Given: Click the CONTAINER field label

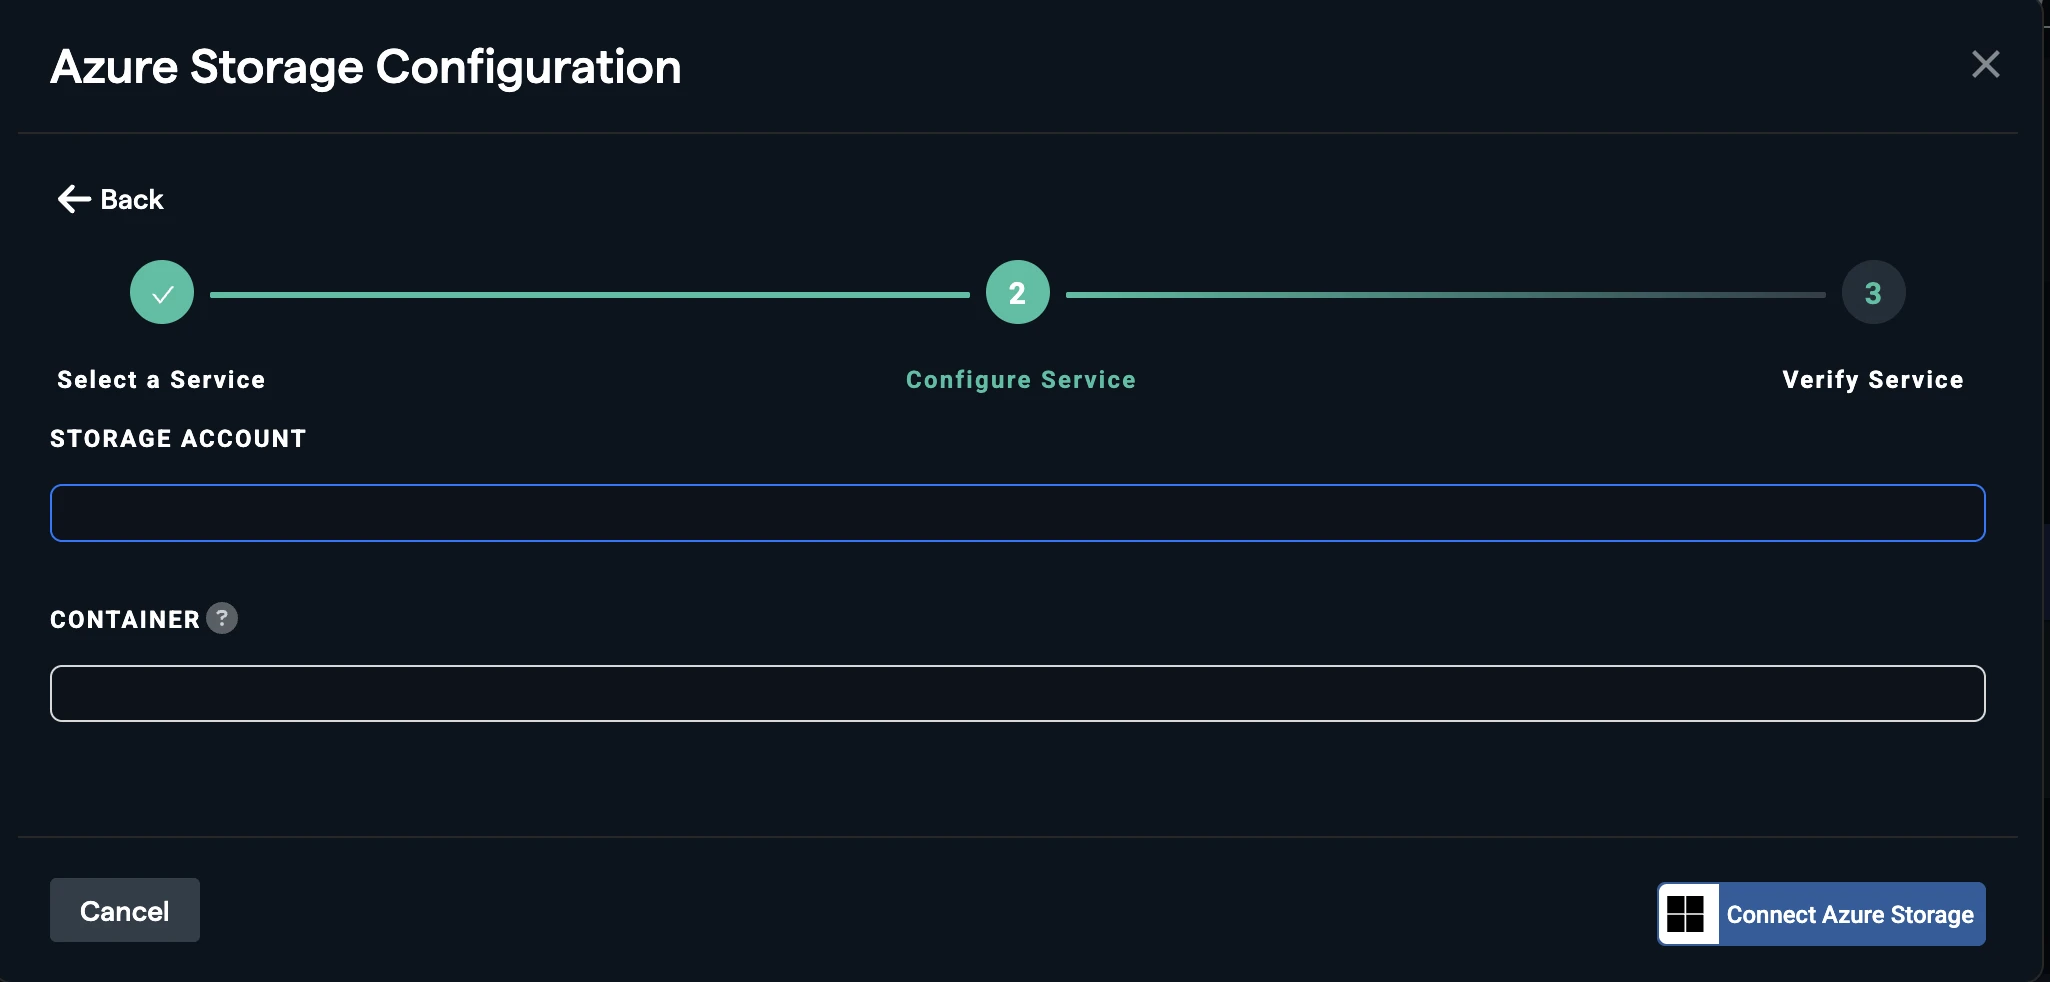Looking at the screenshot, I should [x=125, y=620].
